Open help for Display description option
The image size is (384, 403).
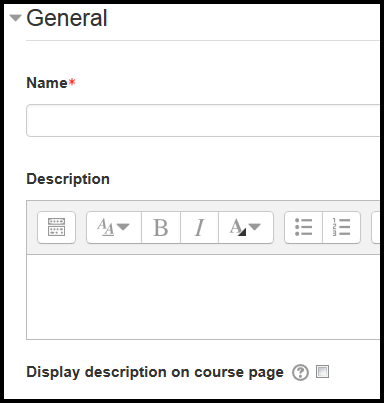coord(300,372)
